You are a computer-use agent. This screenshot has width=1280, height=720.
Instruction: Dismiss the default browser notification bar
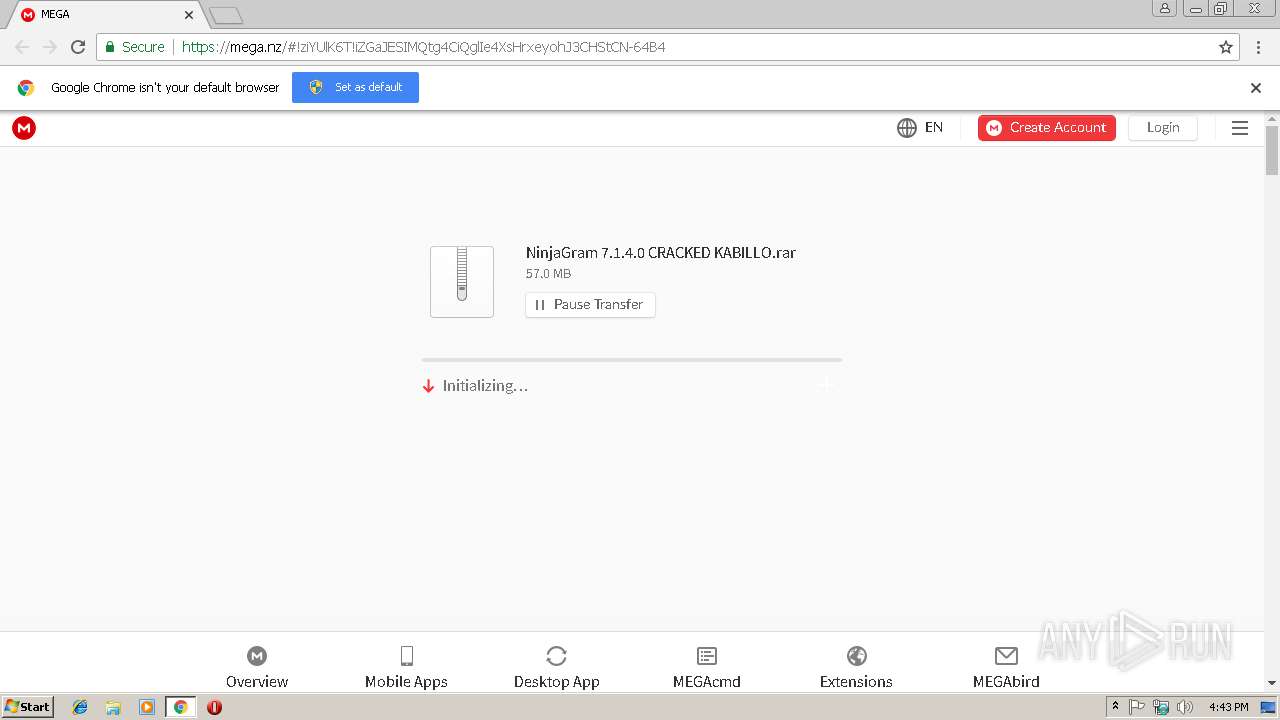pyautogui.click(x=1256, y=88)
